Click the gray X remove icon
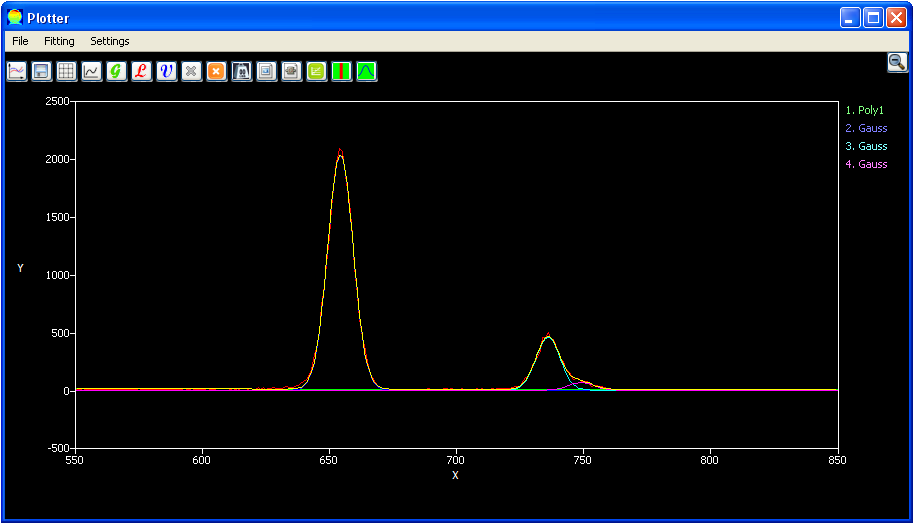The image size is (915, 525). tap(192, 71)
